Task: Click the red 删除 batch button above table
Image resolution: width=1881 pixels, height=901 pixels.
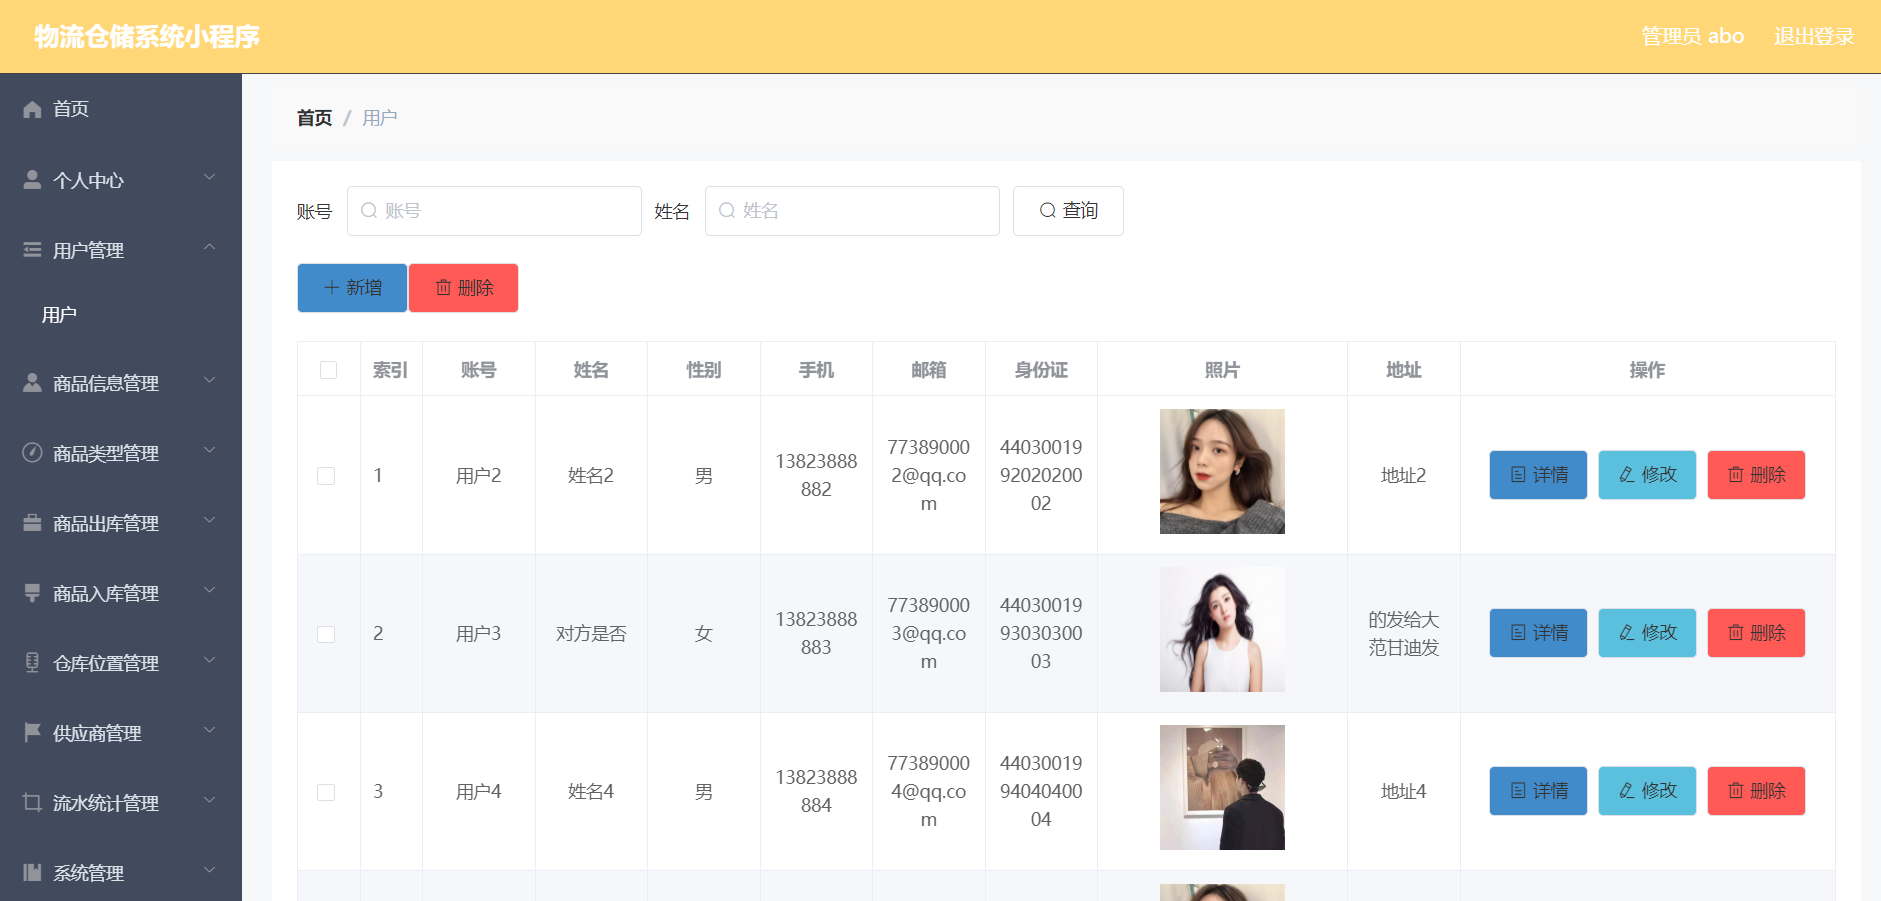Action: pos(464,288)
